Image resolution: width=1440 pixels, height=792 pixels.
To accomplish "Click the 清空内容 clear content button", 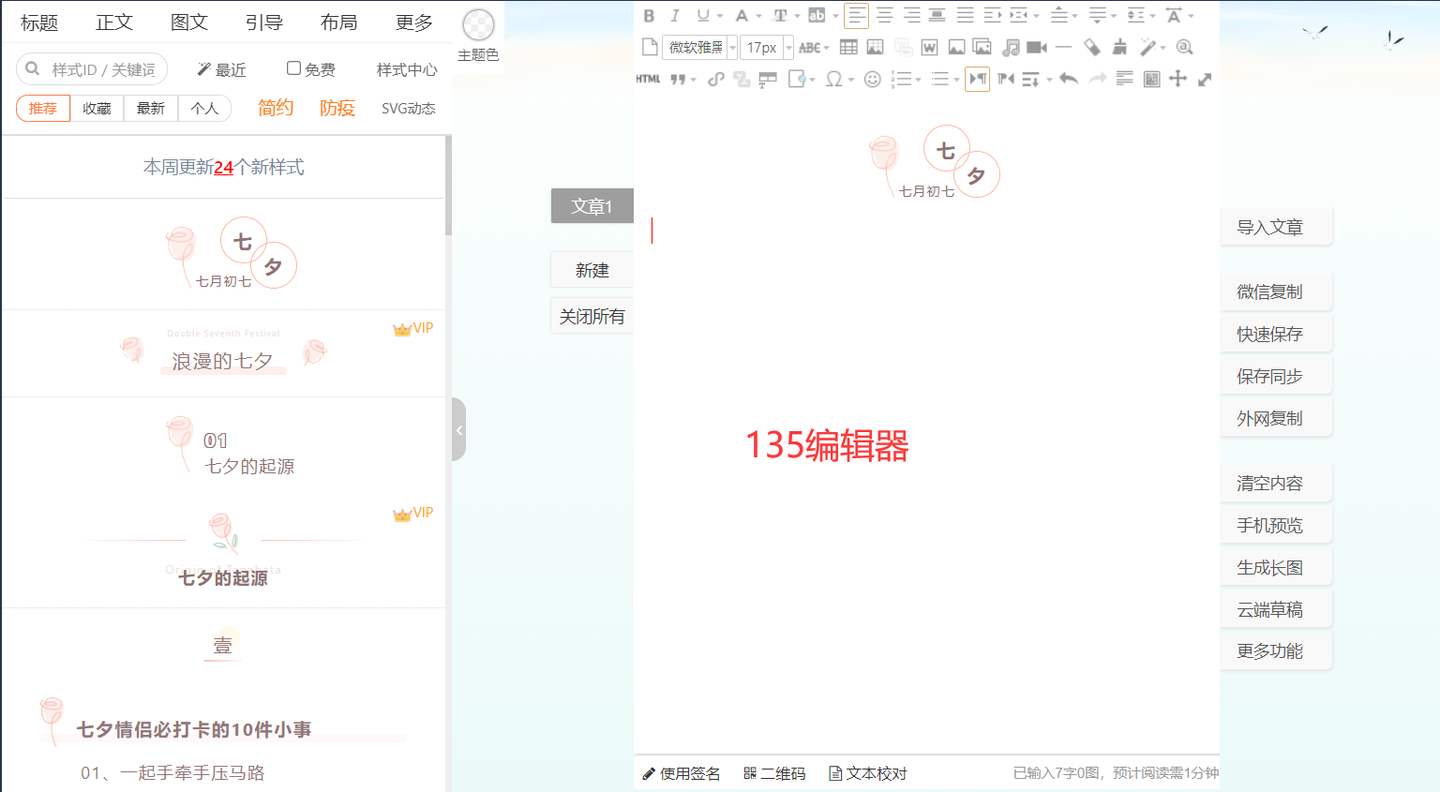I will click(x=1276, y=483).
